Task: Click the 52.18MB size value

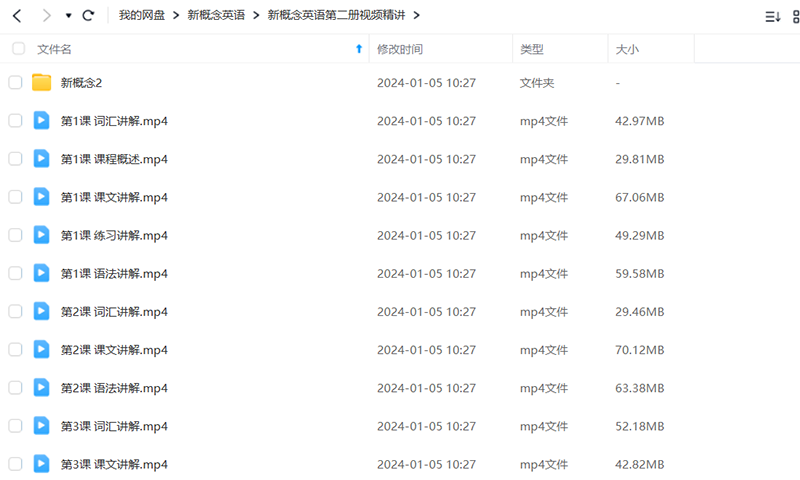Action: click(x=640, y=426)
